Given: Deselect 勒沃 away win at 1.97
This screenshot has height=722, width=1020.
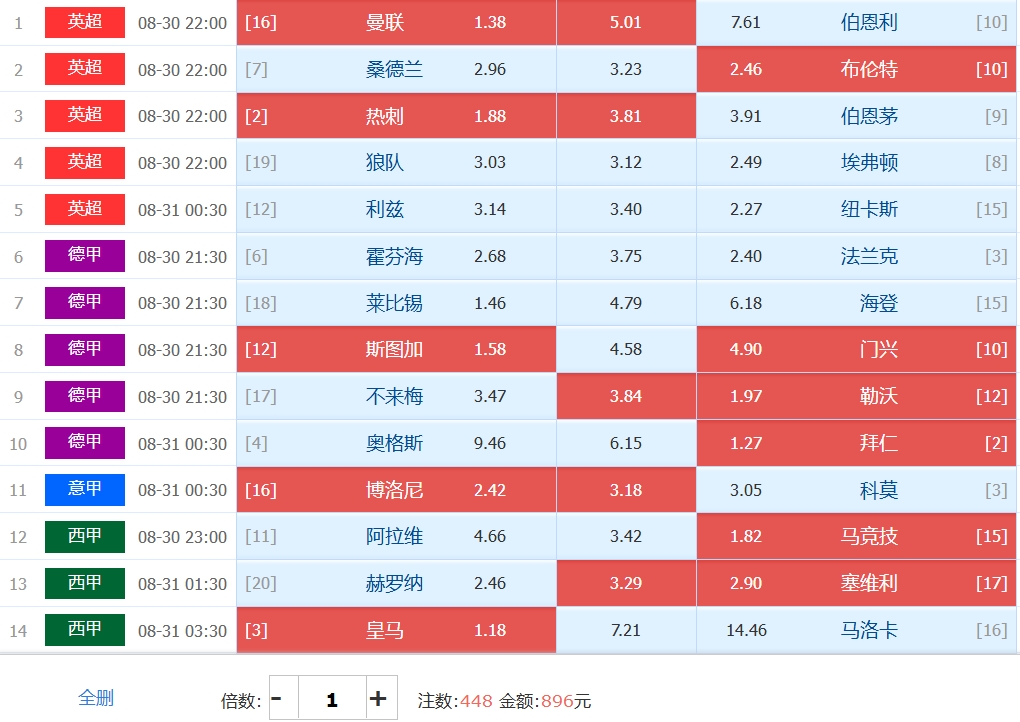Looking at the screenshot, I should 856,396.
